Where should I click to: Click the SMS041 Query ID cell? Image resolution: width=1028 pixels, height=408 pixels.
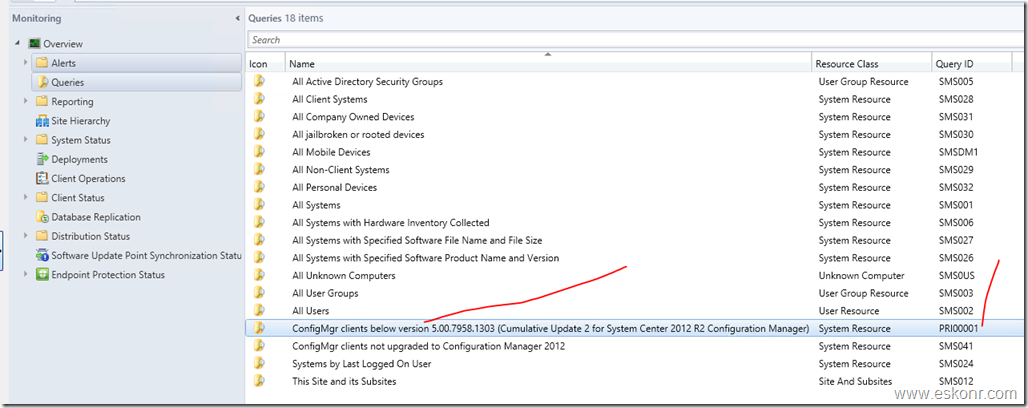pyautogui.click(x=956, y=346)
